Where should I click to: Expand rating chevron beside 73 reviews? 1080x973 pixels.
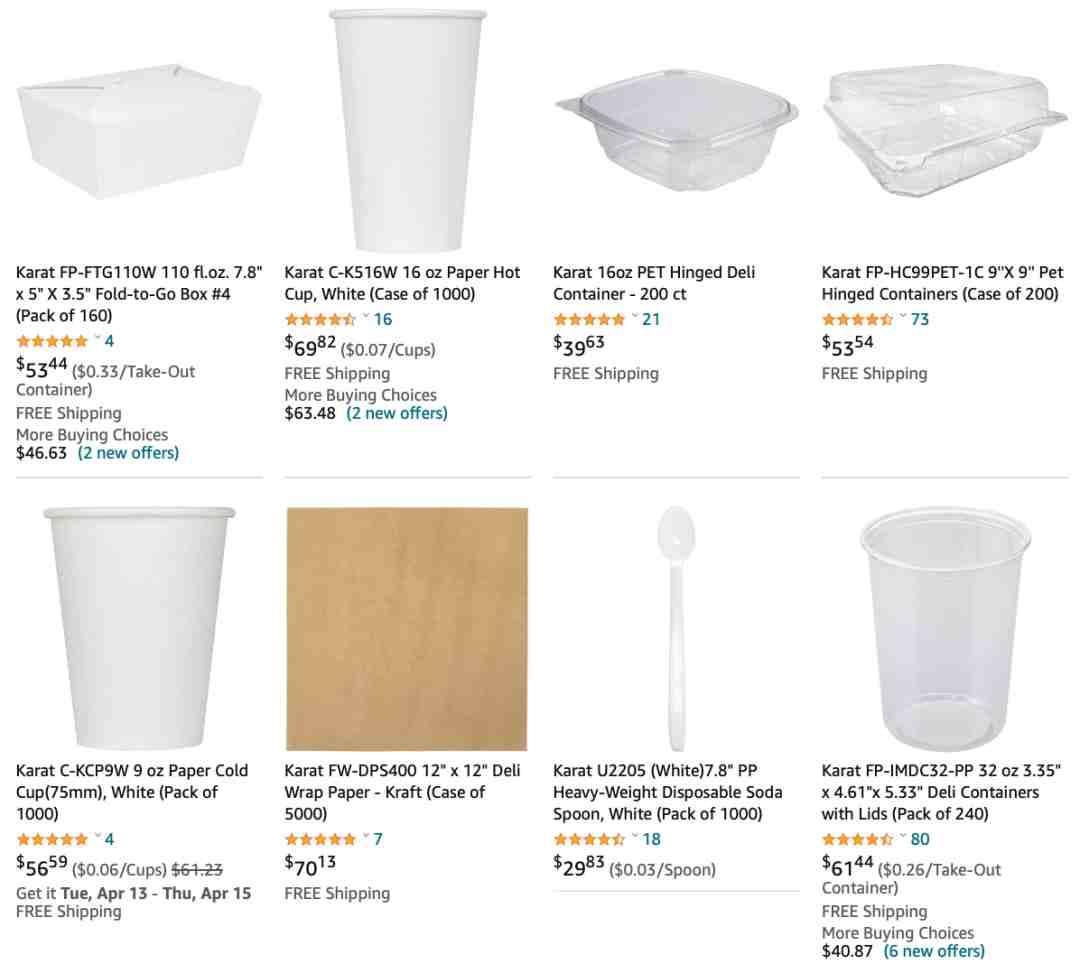(x=903, y=317)
